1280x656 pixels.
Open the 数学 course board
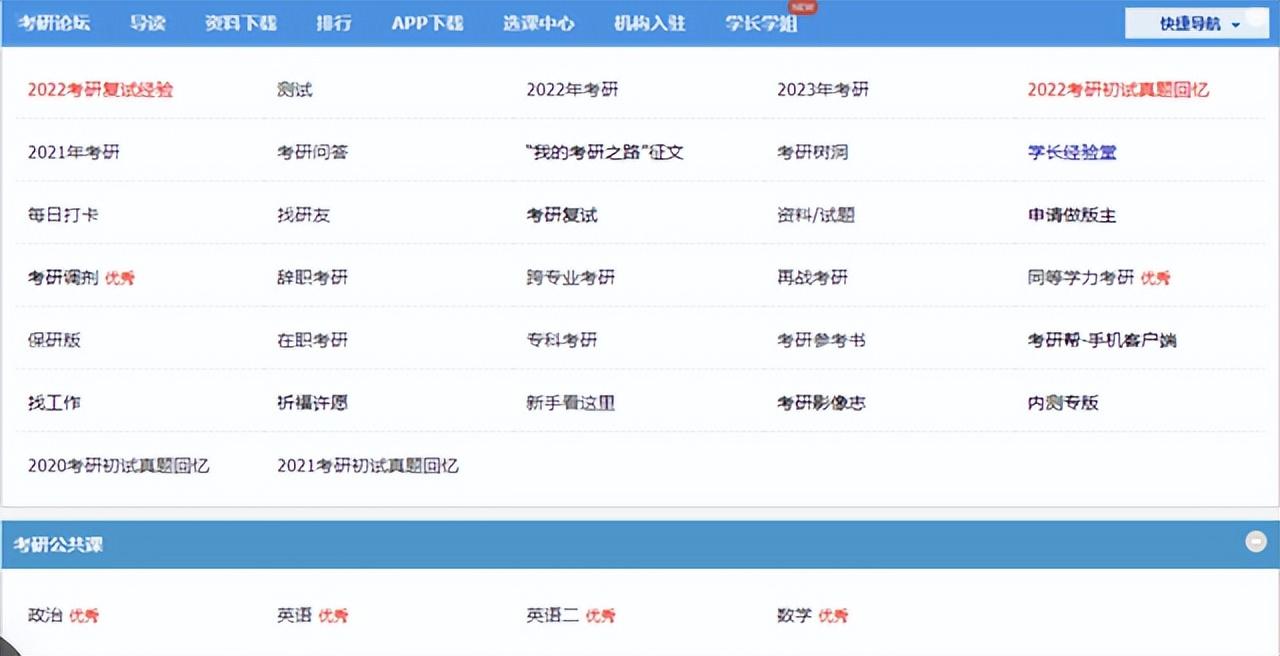[794, 615]
